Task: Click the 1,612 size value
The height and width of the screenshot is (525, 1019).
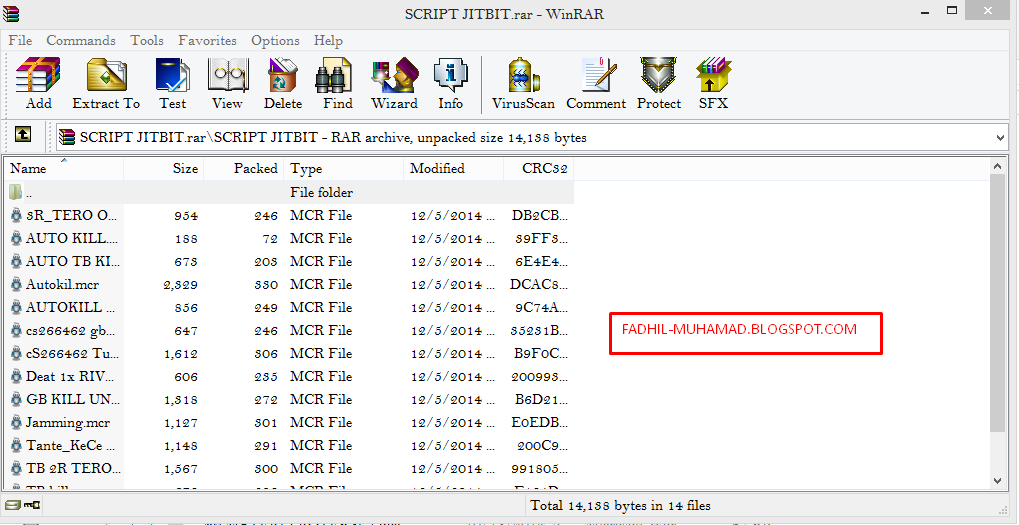Action: pos(181,353)
